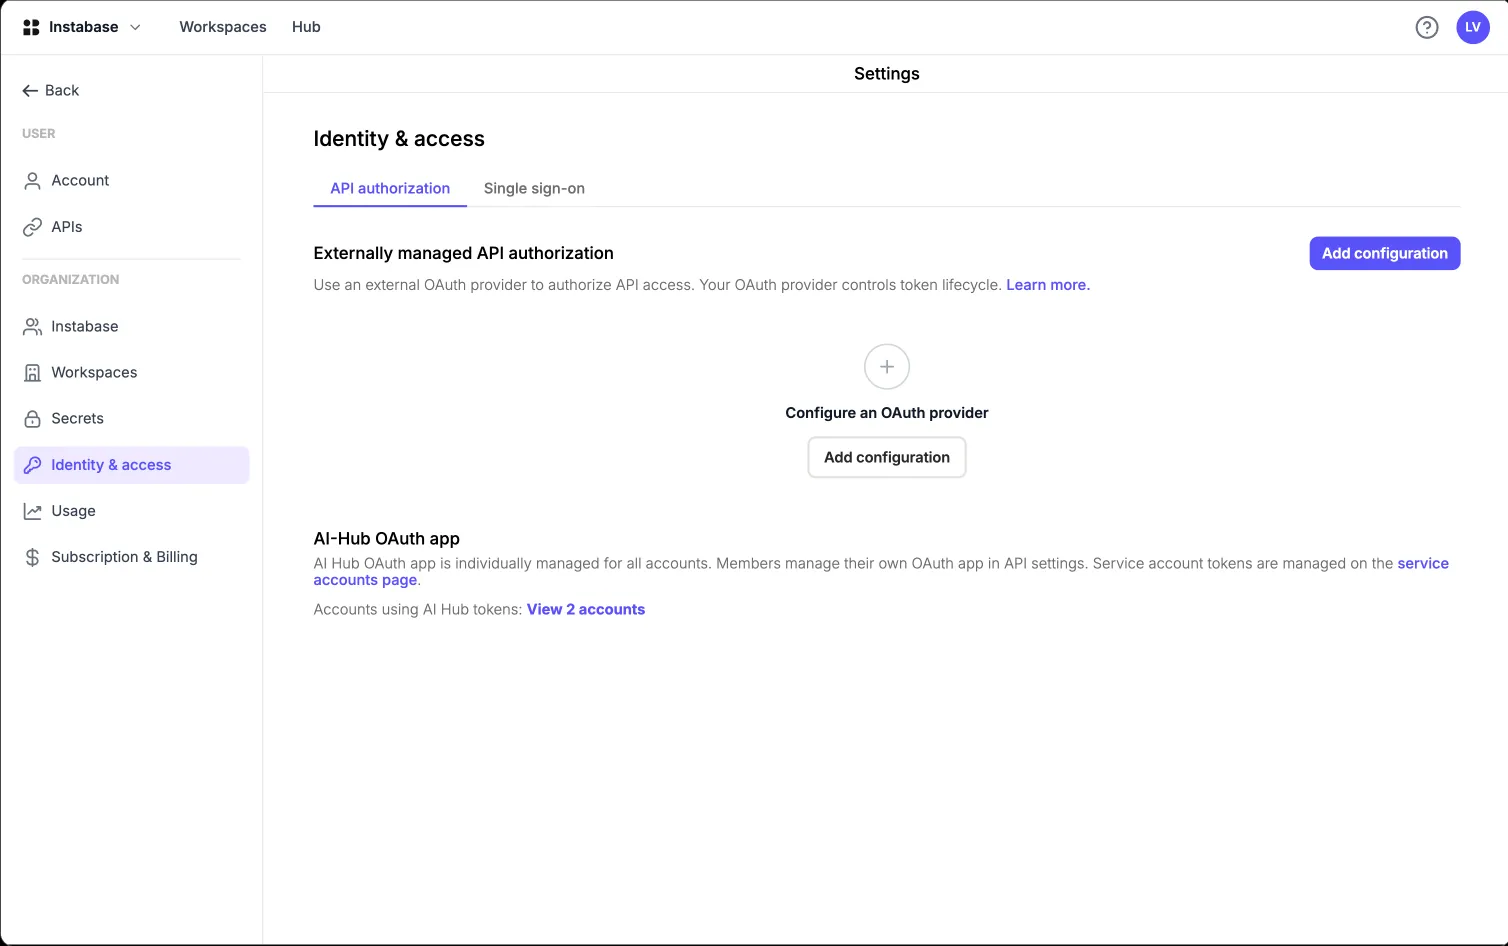Open the help question mark icon
Viewport: 1508px width, 946px height.
tap(1427, 27)
